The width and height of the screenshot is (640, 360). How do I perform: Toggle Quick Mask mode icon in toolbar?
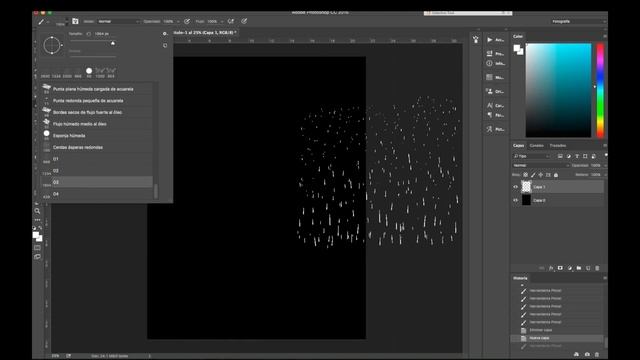[37, 248]
